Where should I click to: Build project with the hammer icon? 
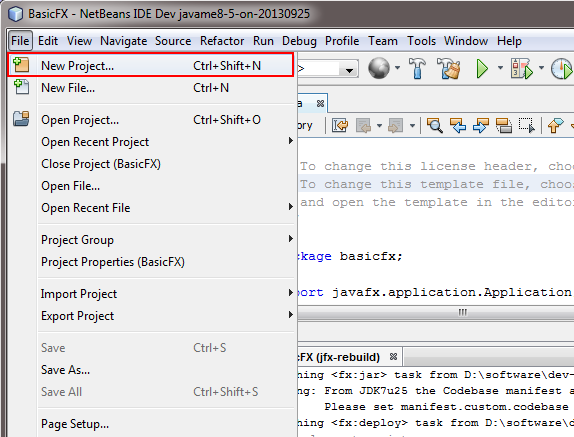point(417,68)
